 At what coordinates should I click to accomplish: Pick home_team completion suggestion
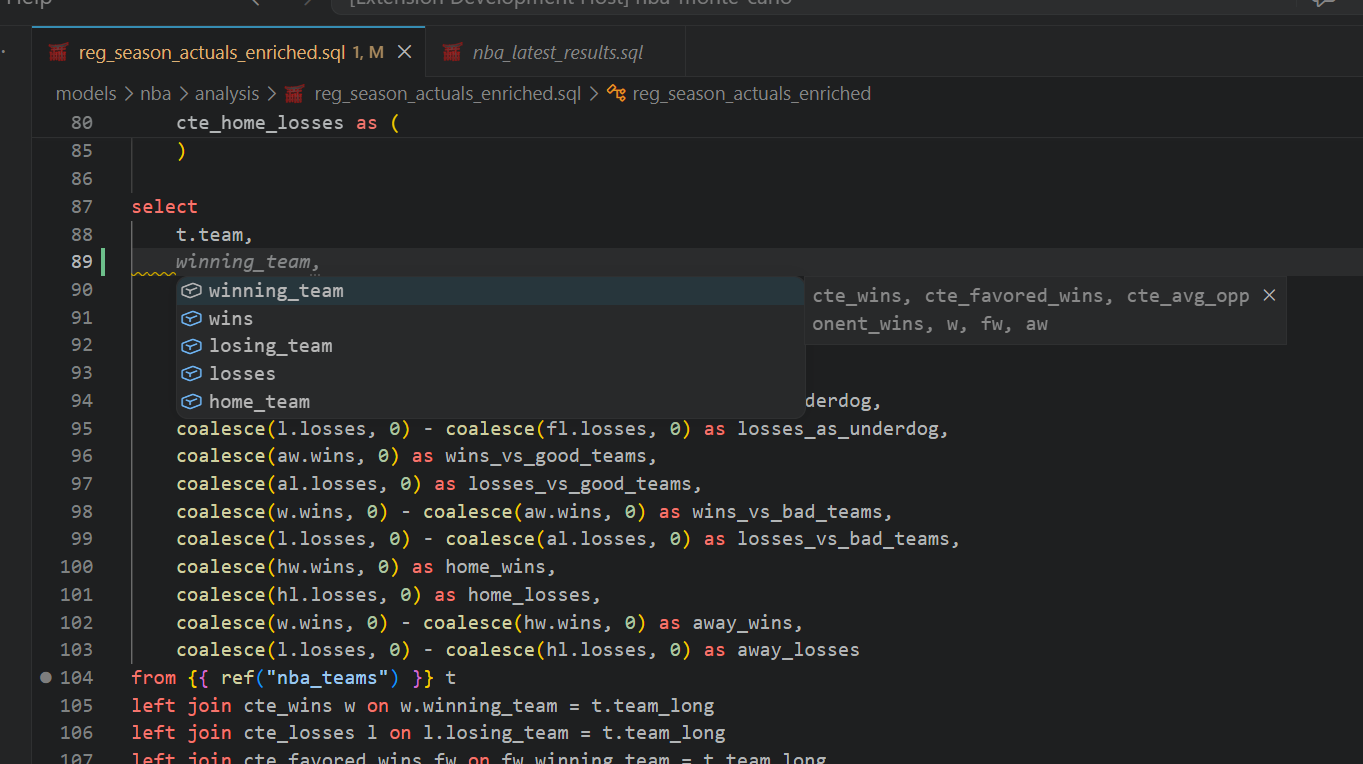[490, 402]
